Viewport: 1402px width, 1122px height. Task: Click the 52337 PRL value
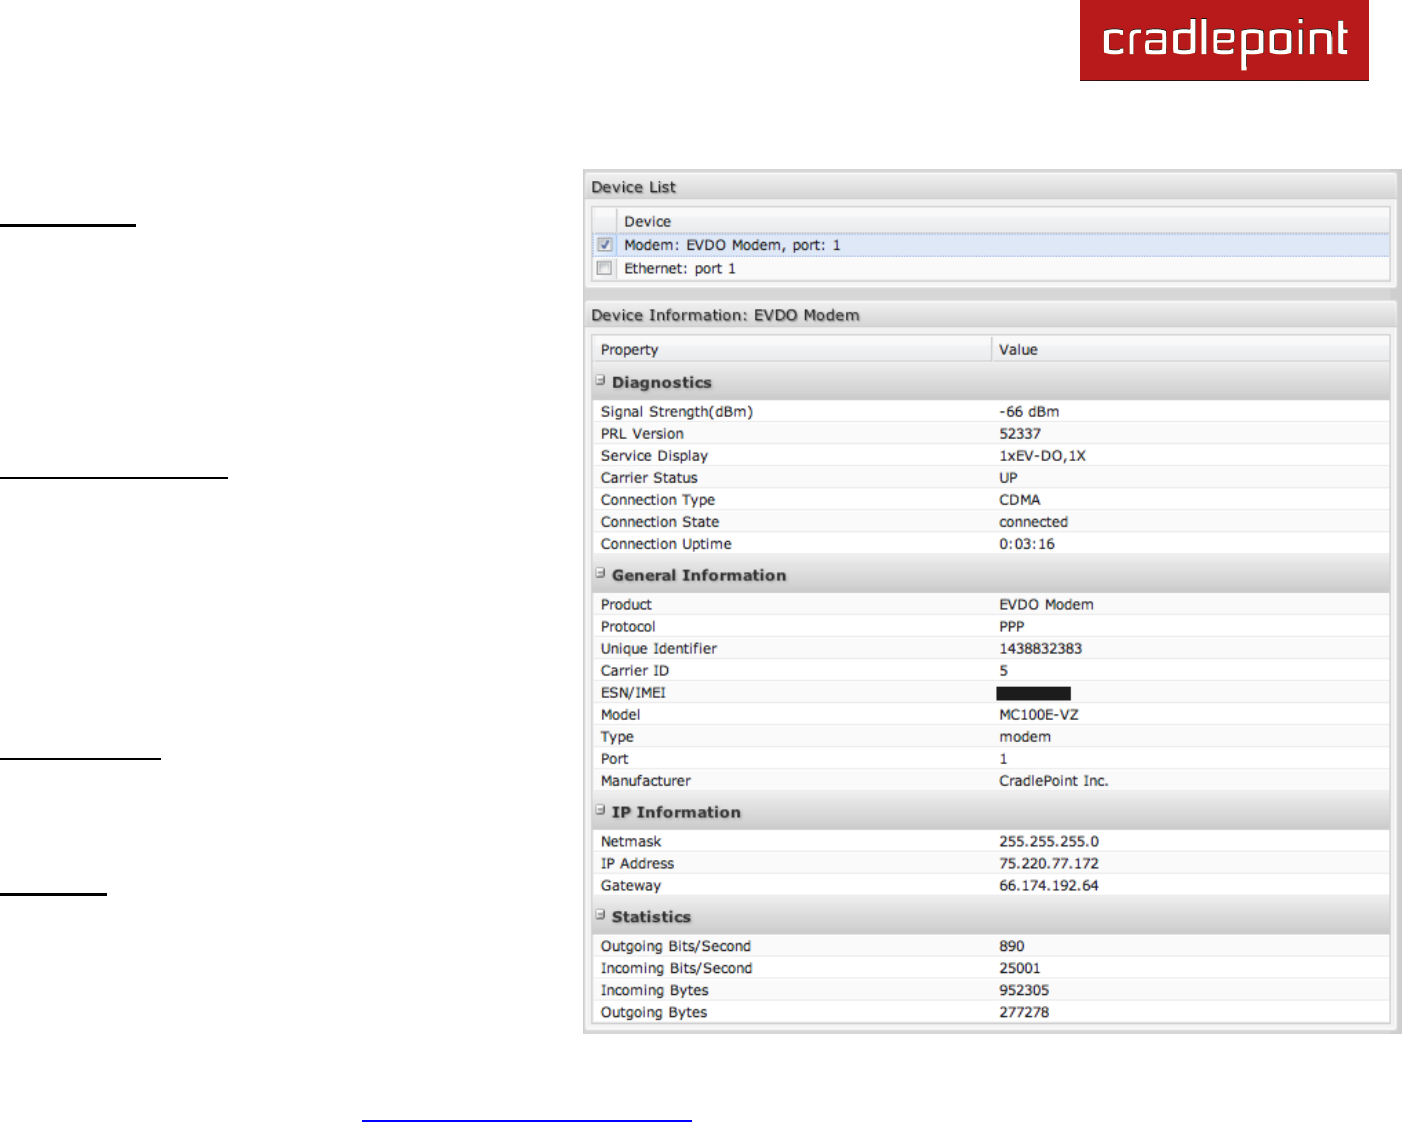1020,433
